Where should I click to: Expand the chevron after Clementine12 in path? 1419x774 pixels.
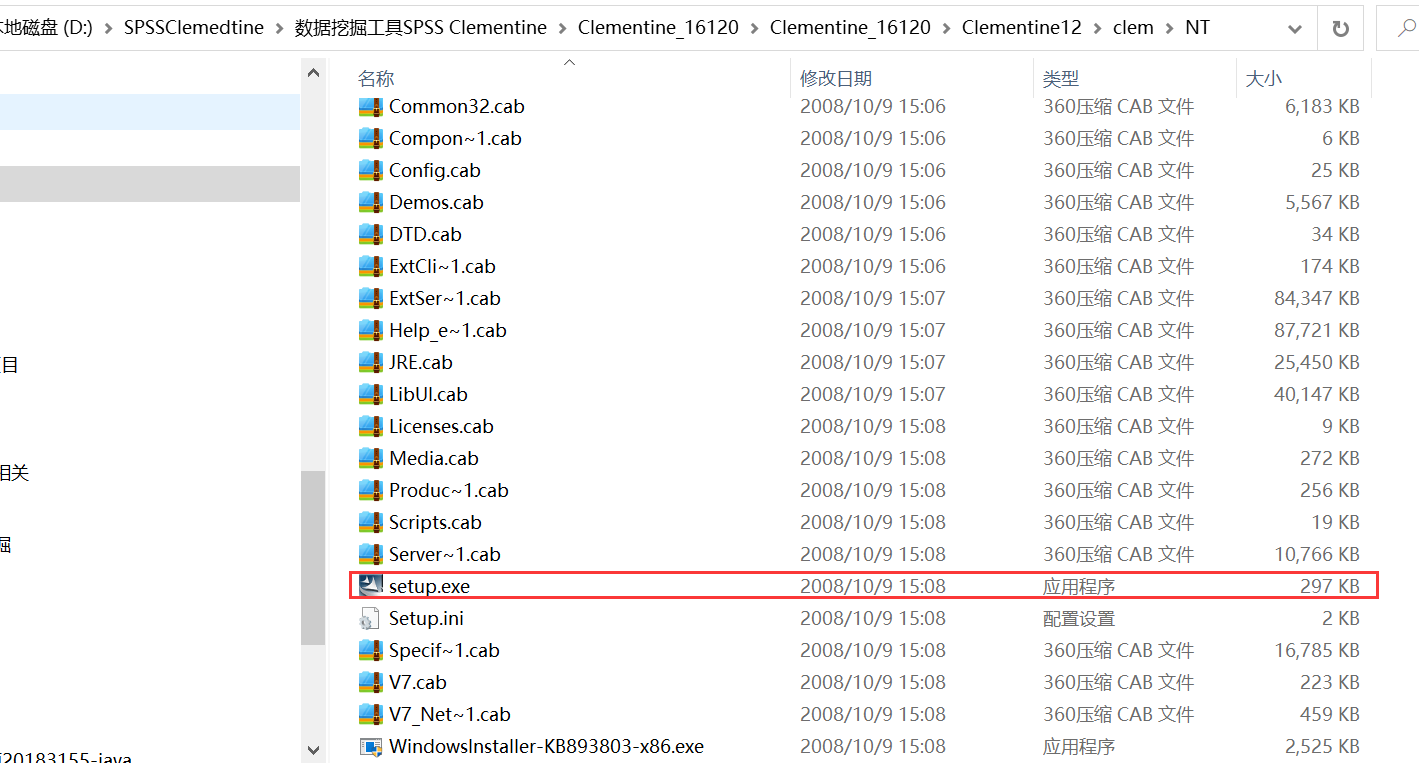[x=1097, y=28]
